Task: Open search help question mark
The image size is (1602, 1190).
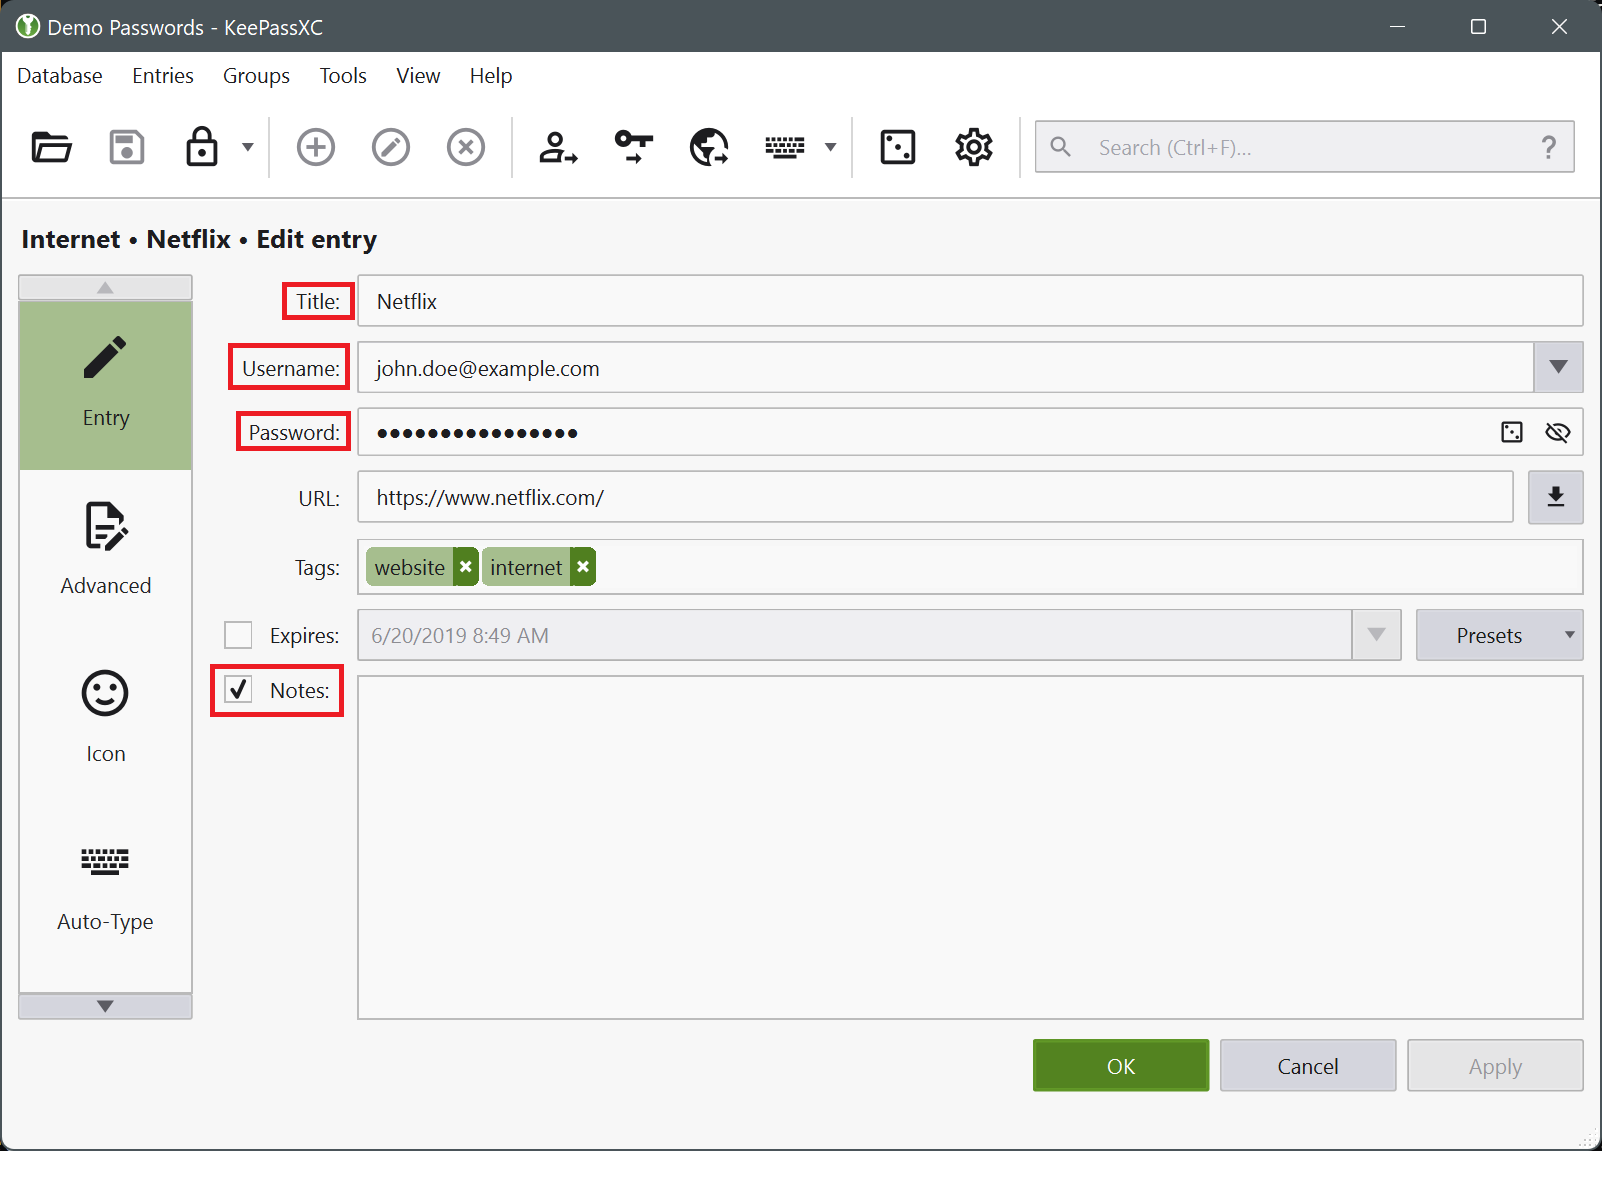Action: coord(1549,147)
